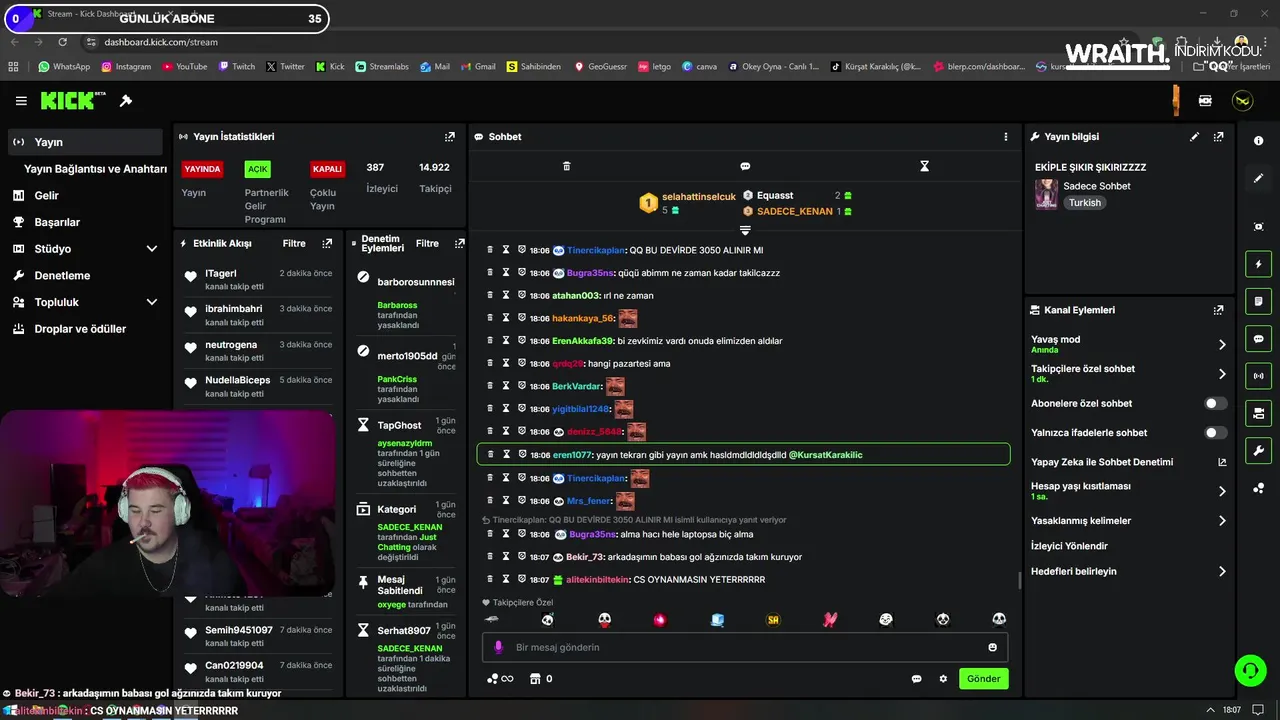Pop out the Kanal Eylemleri panel
This screenshot has height=720, width=1280.
coord(1218,310)
